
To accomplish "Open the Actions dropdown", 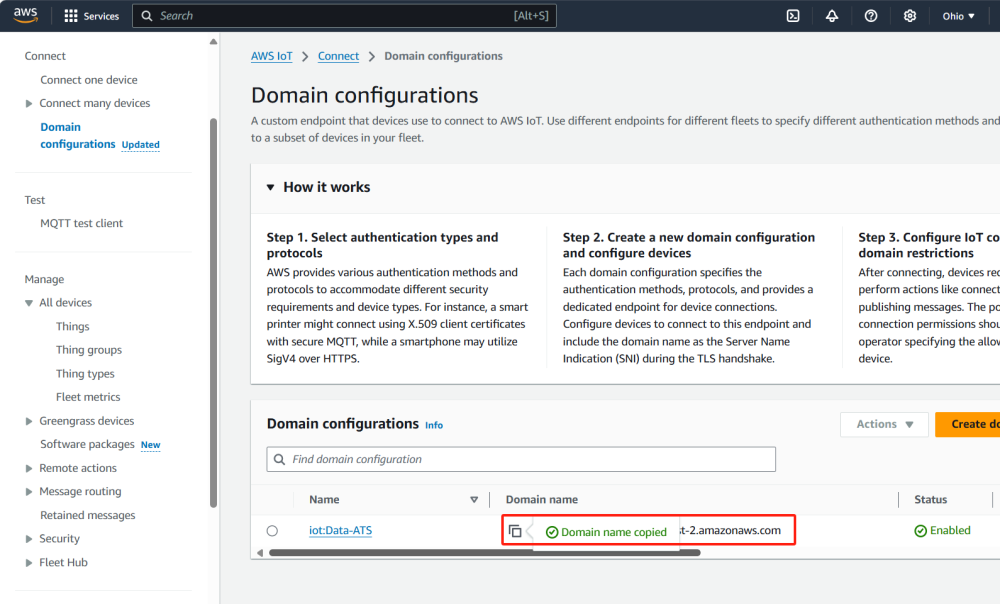I will tap(884, 424).
